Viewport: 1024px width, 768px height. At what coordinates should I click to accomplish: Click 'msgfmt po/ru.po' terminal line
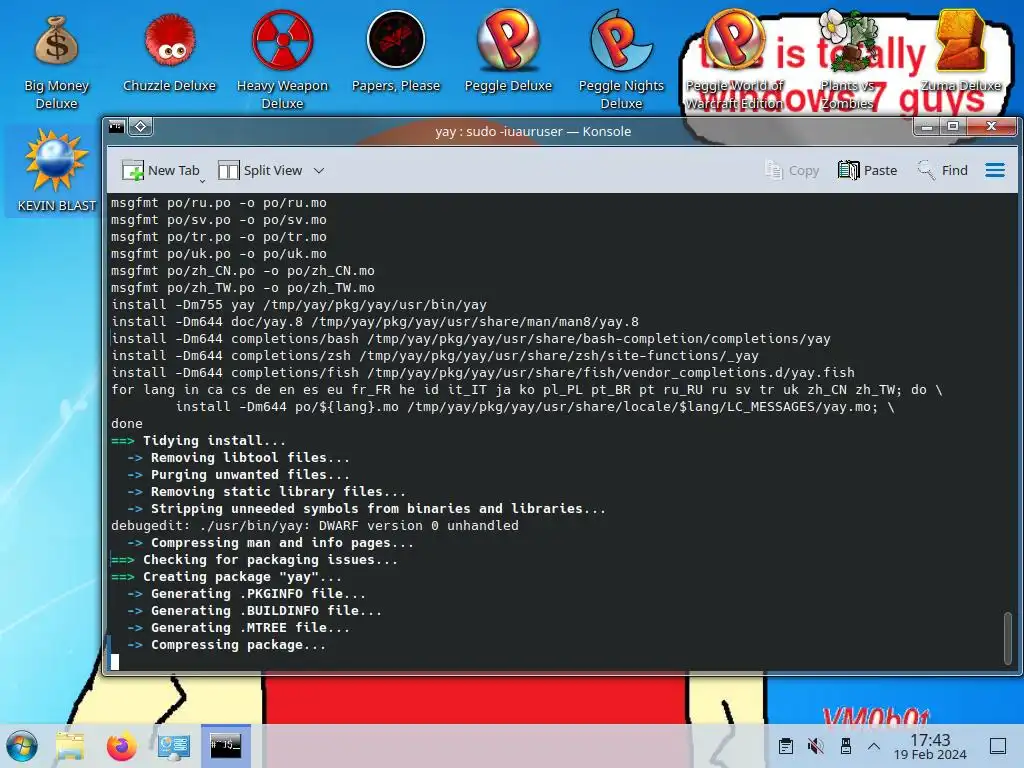[x=219, y=203]
